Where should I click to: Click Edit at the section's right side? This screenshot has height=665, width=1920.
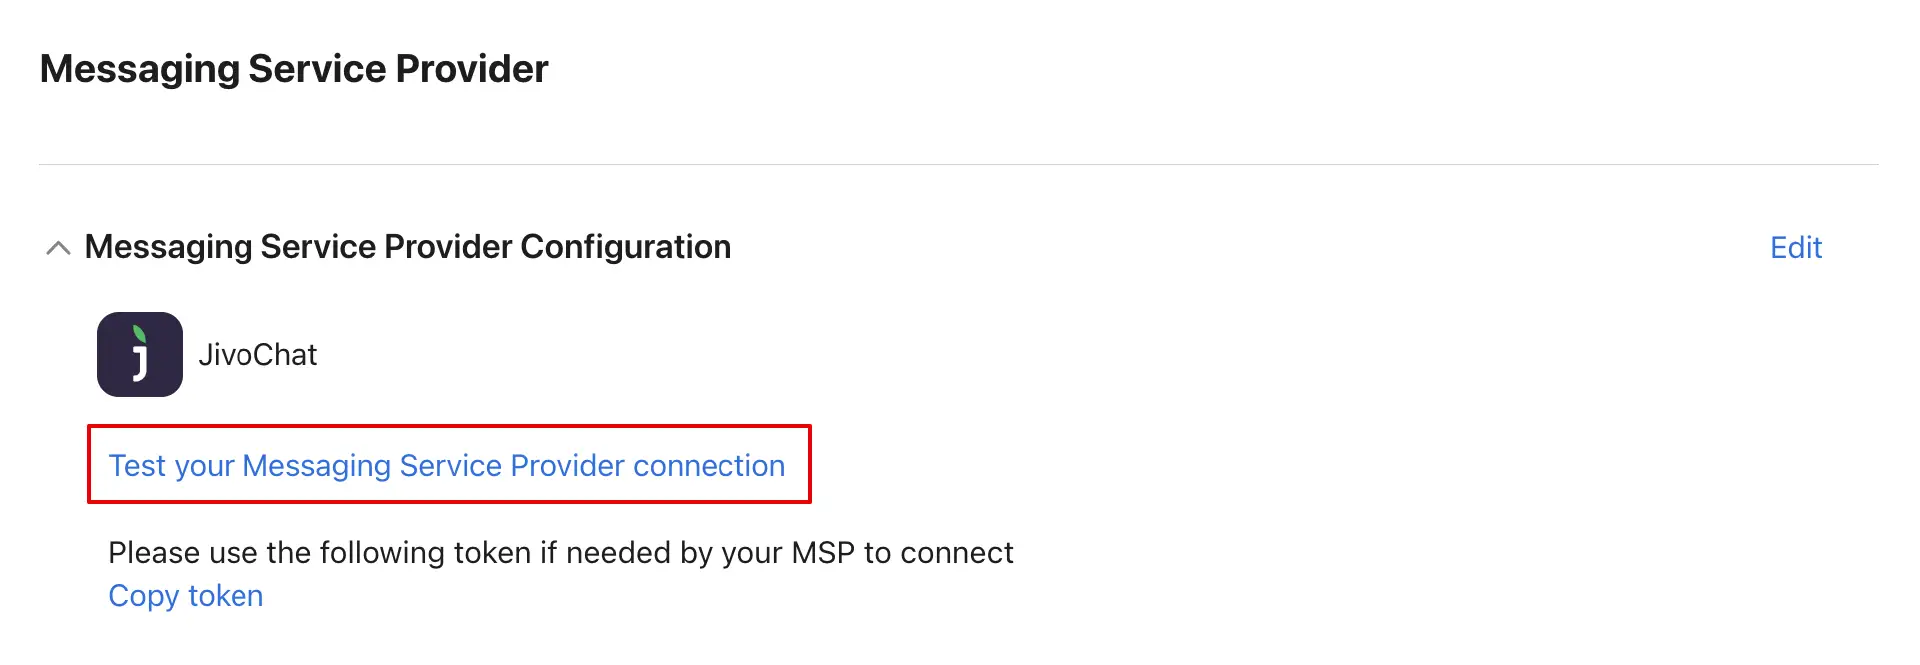pyautogui.click(x=1795, y=248)
